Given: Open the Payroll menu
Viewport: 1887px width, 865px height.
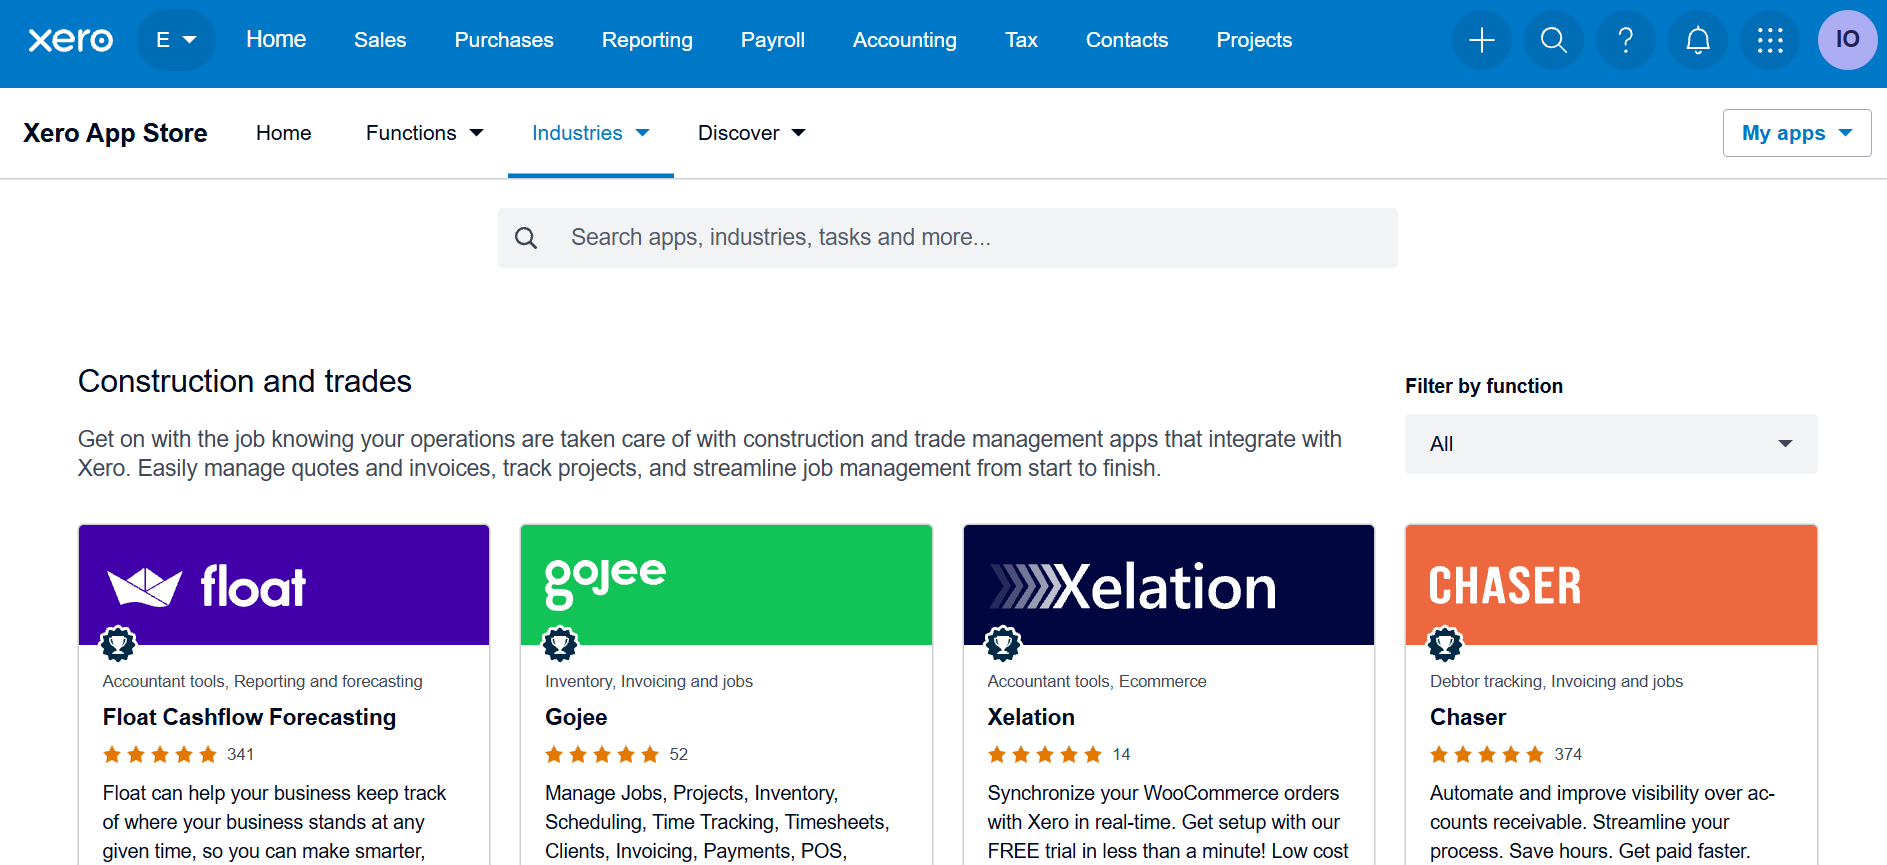Looking at the screenshot, I should coord(773,40).
